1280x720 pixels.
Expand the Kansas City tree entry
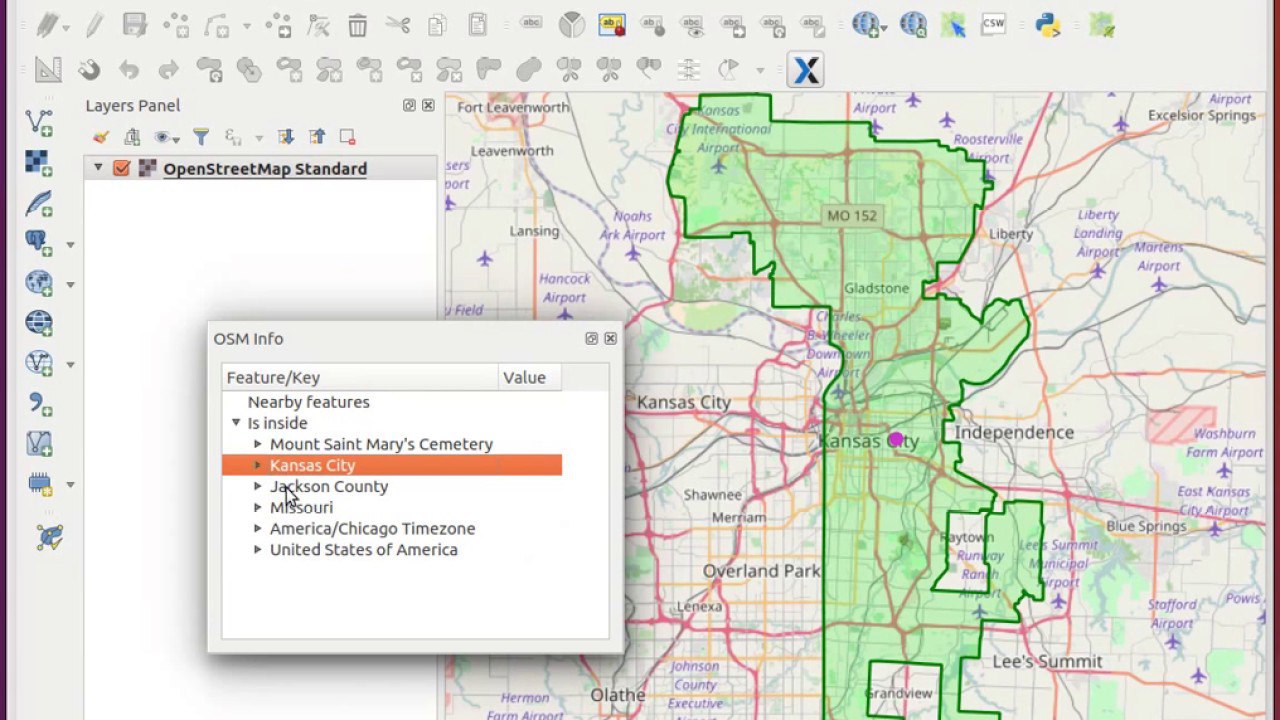[x=258, y=465]
